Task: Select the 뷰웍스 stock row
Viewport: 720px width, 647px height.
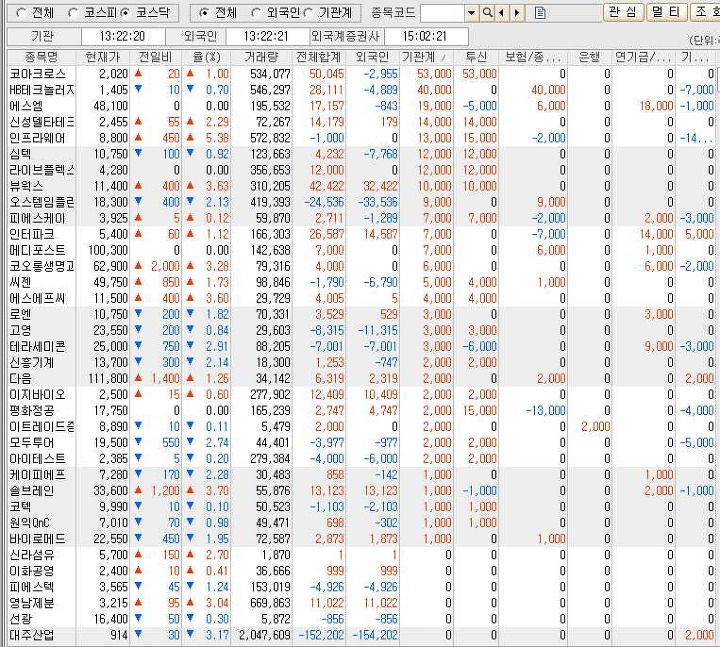Action: point(363,186)
